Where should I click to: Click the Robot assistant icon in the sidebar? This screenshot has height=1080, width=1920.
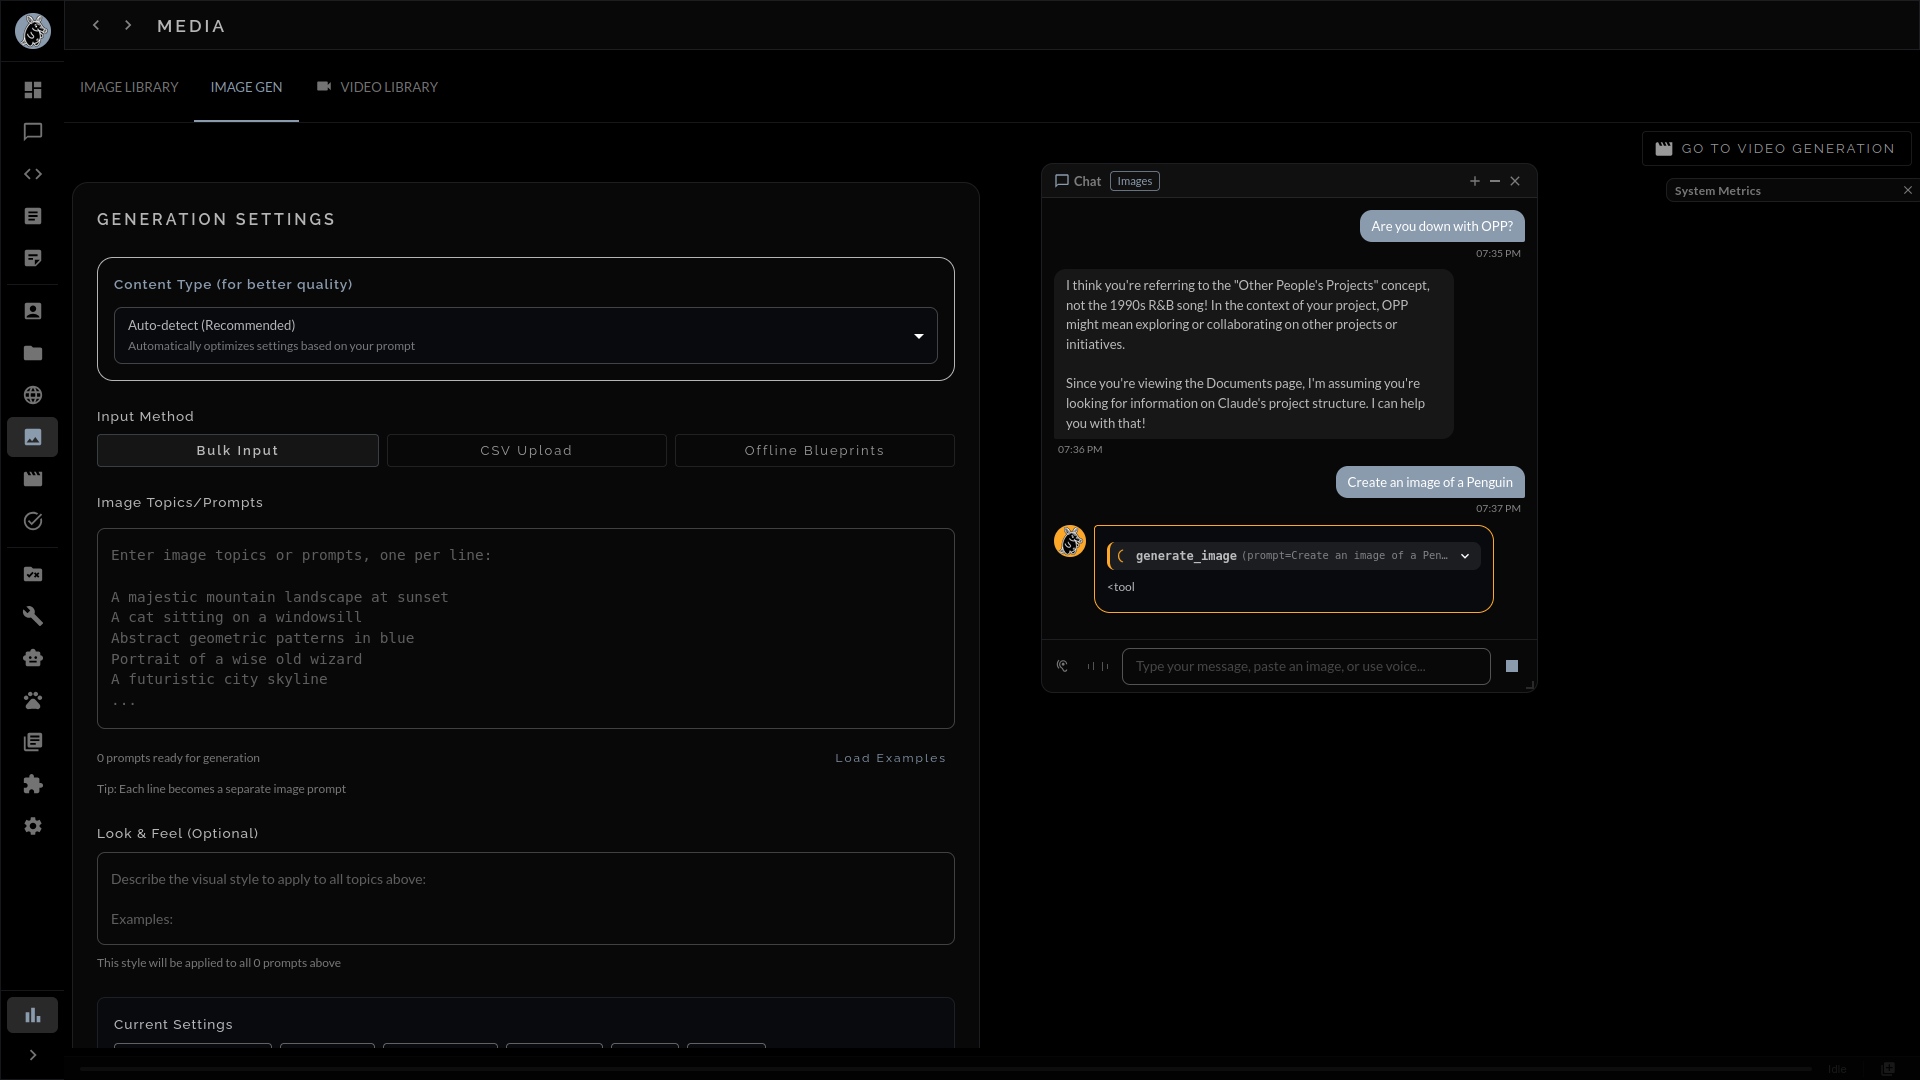coord(32,658)
